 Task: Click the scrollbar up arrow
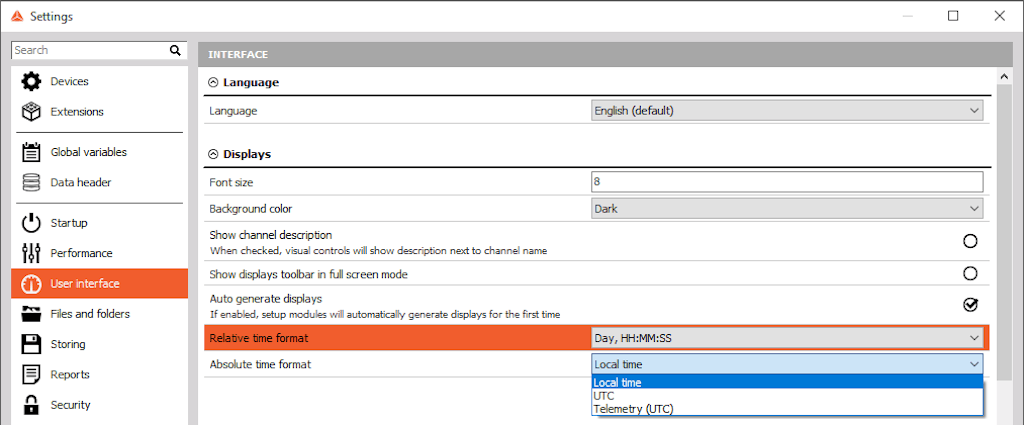1004,77
